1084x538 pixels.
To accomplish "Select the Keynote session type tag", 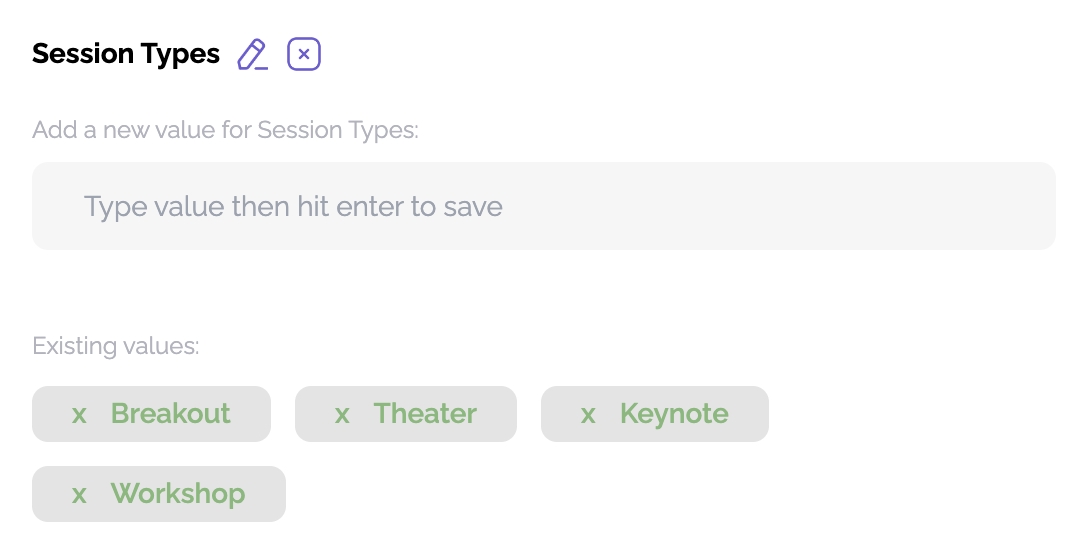I will pyautogui.click(x=674, y=414).
